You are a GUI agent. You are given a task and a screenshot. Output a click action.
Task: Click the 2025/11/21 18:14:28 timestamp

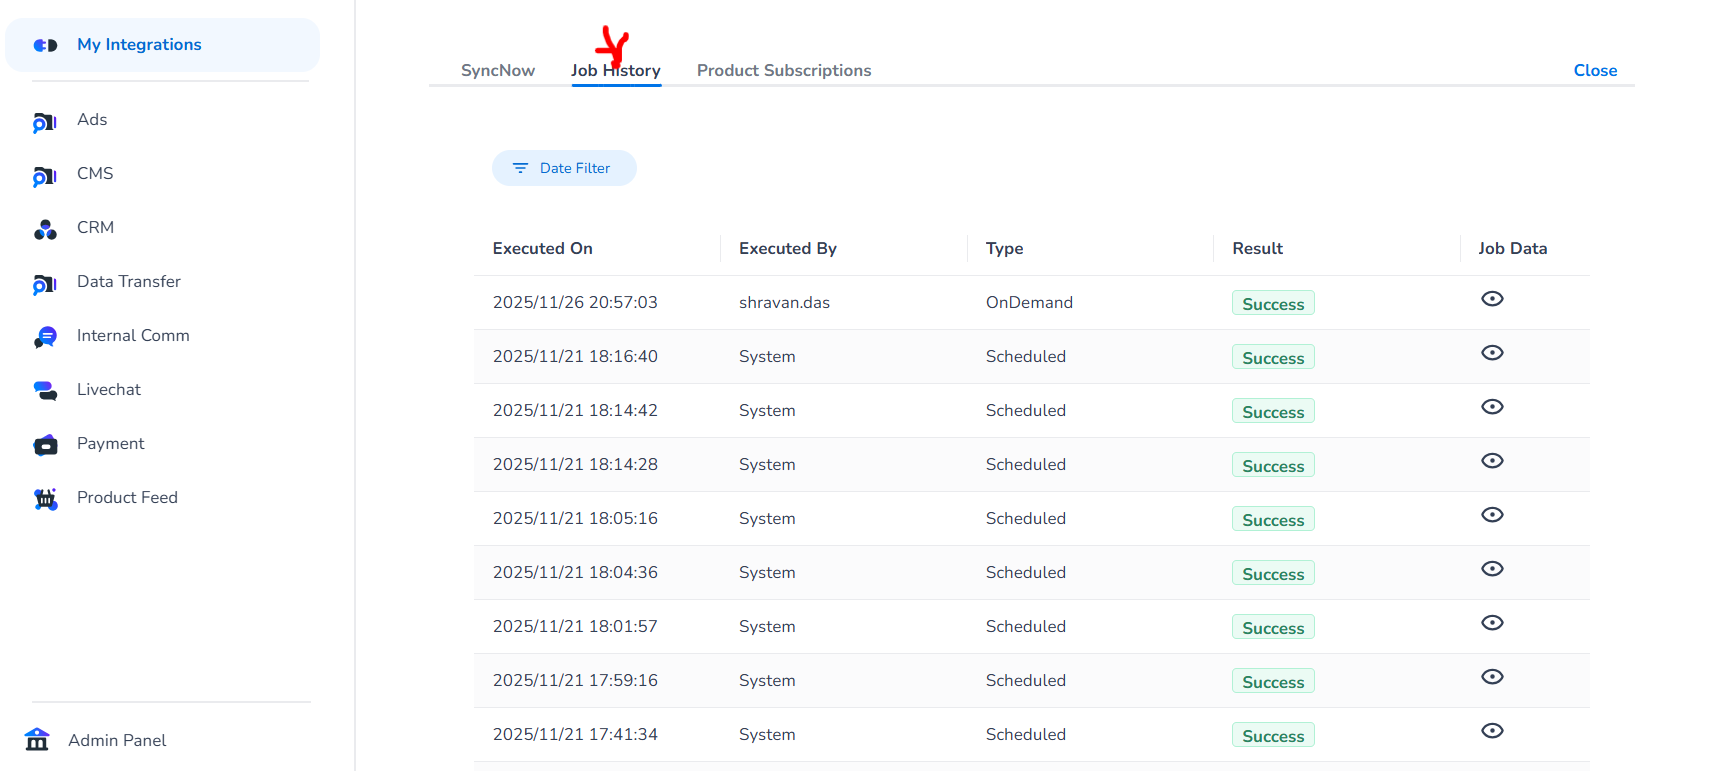tap(575, 465)
